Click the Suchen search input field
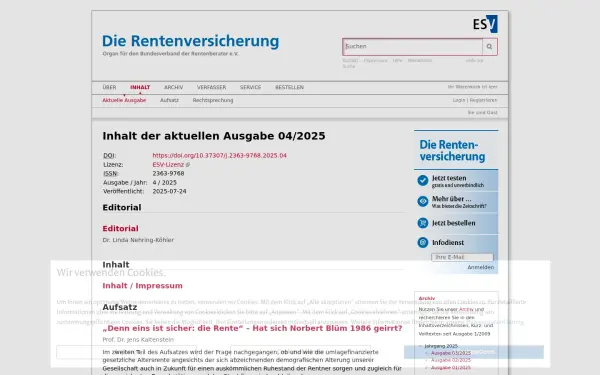Screen dimensions: 600x375 point(413,47)
